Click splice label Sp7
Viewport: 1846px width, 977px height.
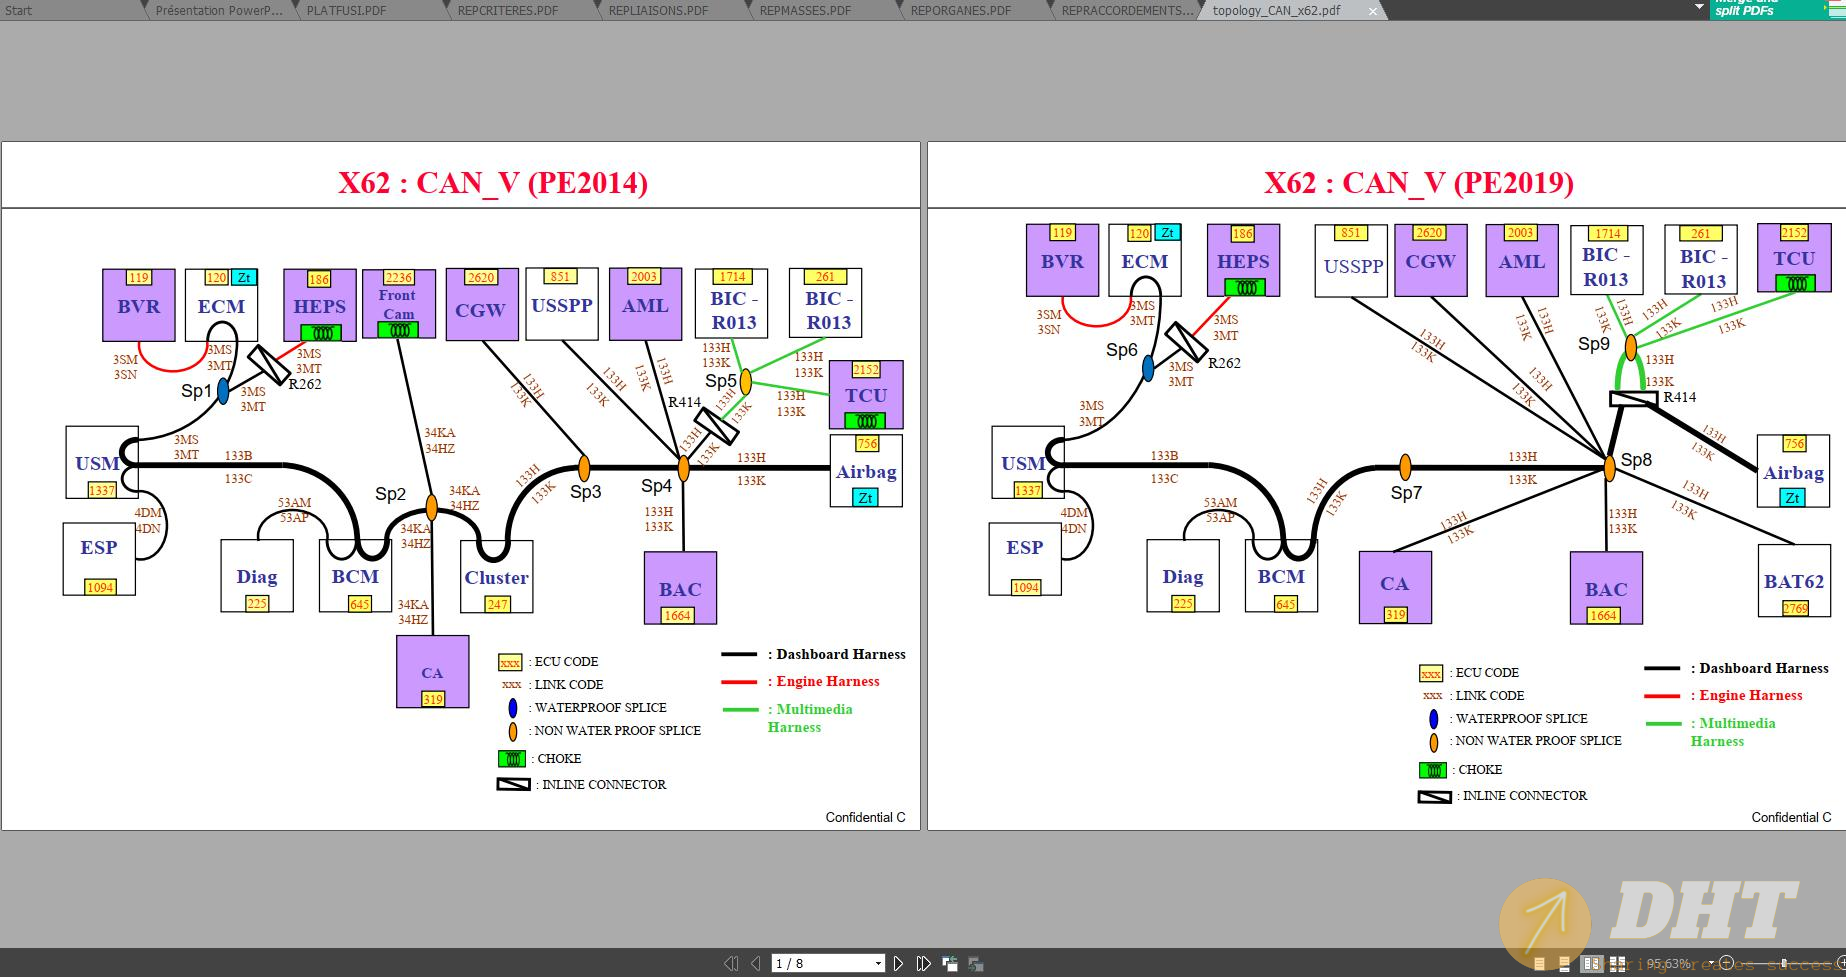(1406, 493)
